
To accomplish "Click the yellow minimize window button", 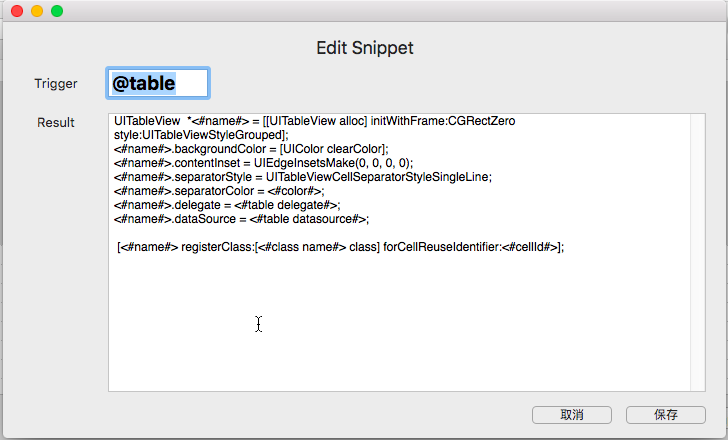I will point(37,11).
